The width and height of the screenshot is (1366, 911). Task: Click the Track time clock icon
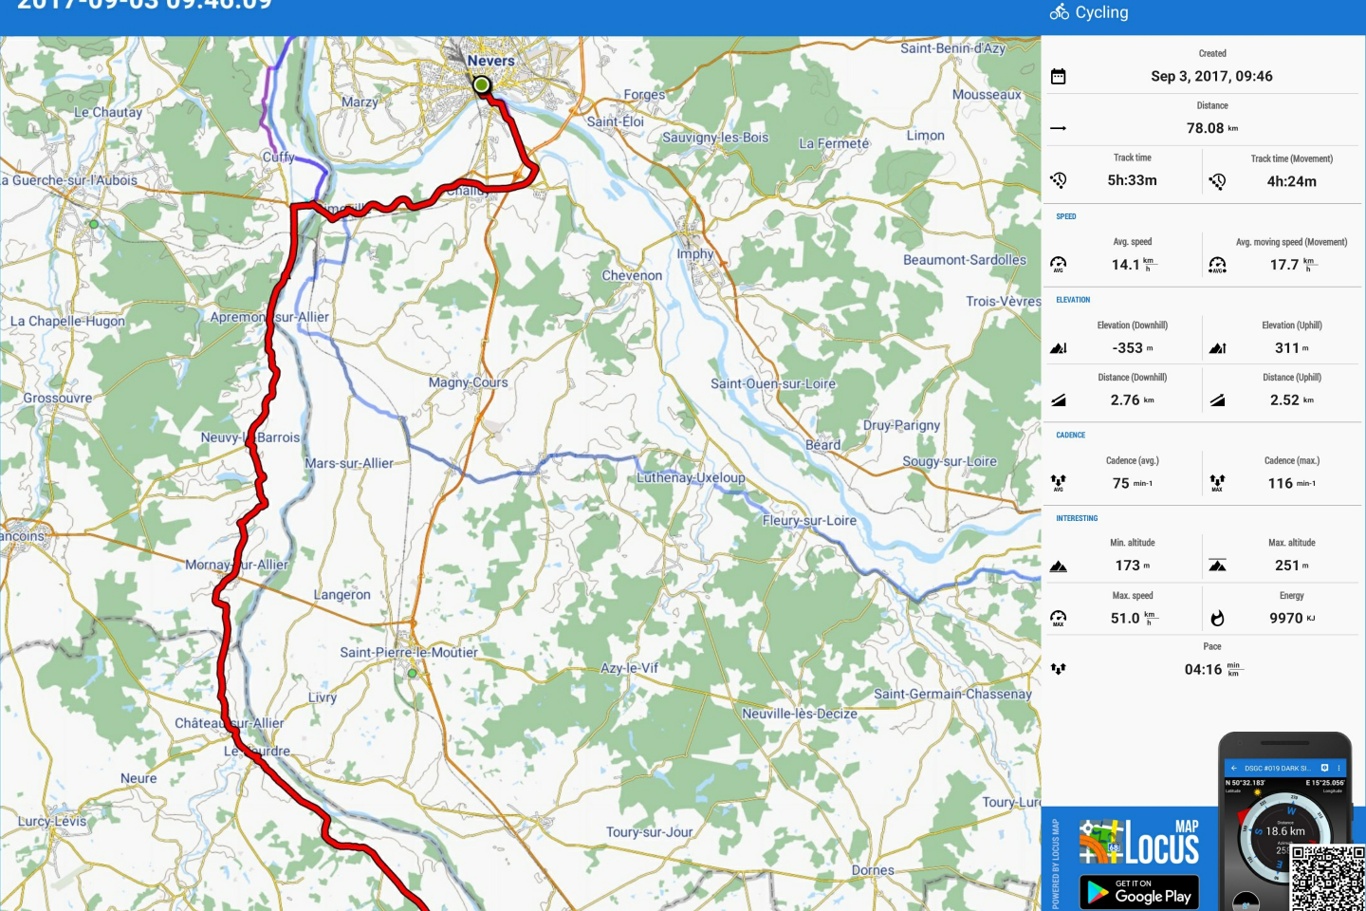pyautogui.click(x=1058, y=181)
